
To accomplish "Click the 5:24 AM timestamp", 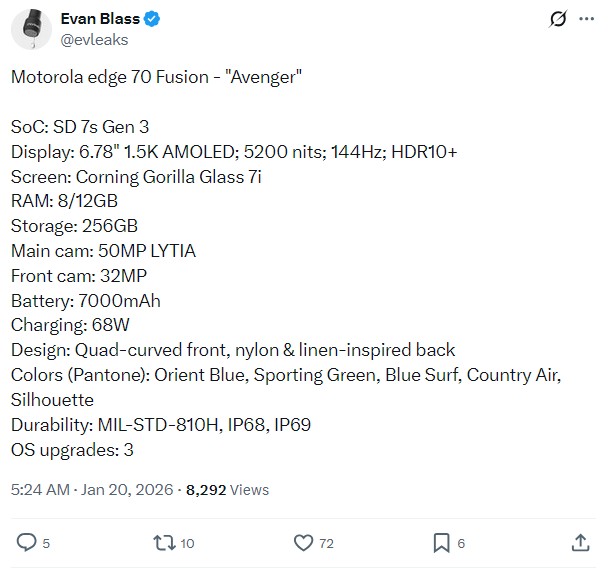I will [x=40, y=490].
